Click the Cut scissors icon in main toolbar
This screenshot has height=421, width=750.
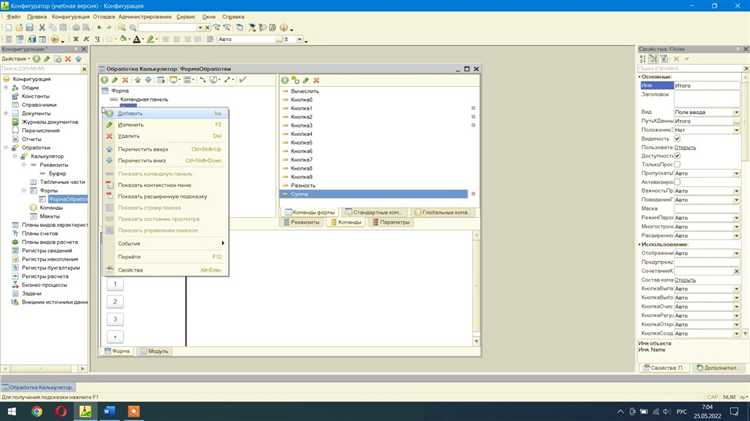(x=42, y=28)
